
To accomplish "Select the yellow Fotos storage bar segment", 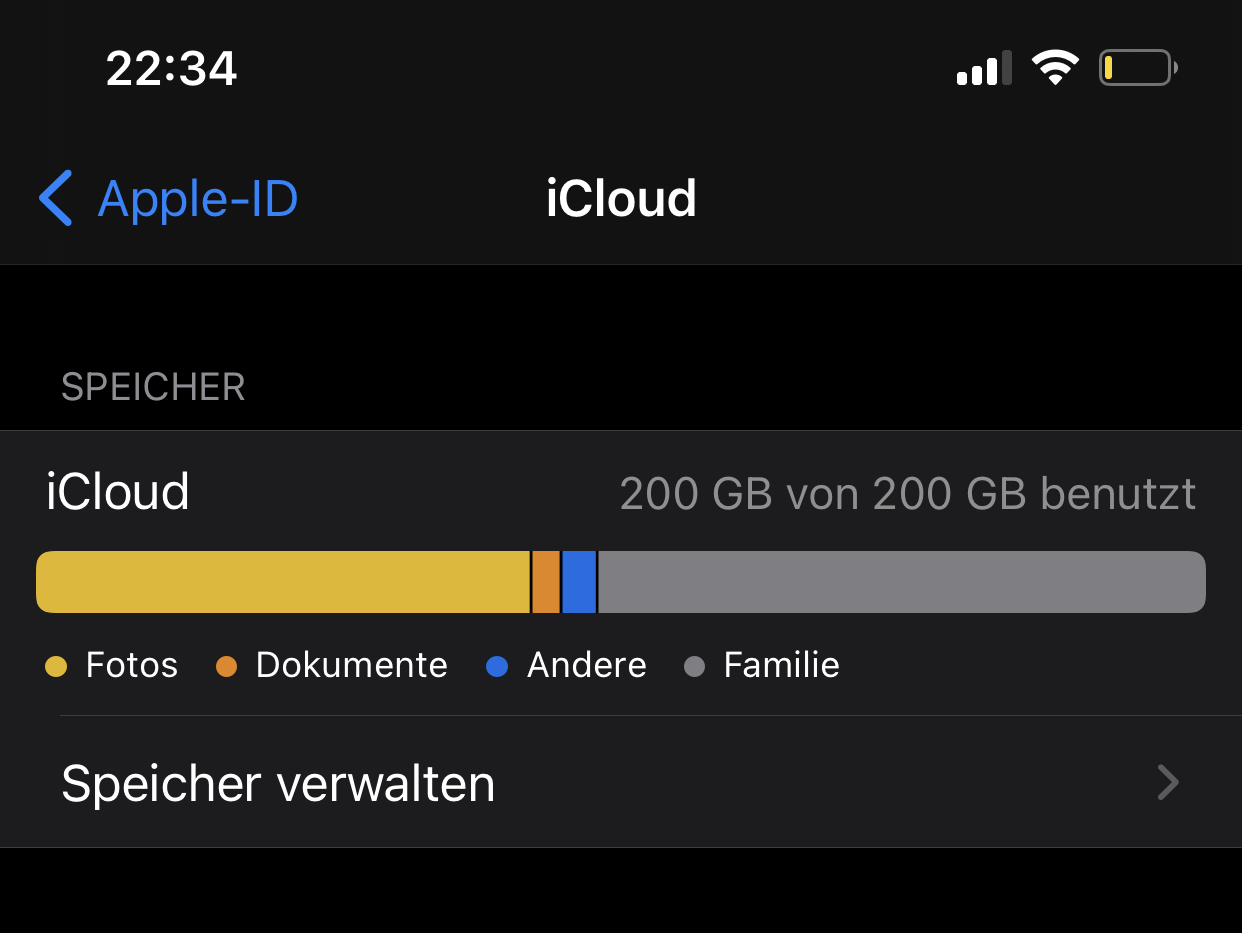I will 283,582.
